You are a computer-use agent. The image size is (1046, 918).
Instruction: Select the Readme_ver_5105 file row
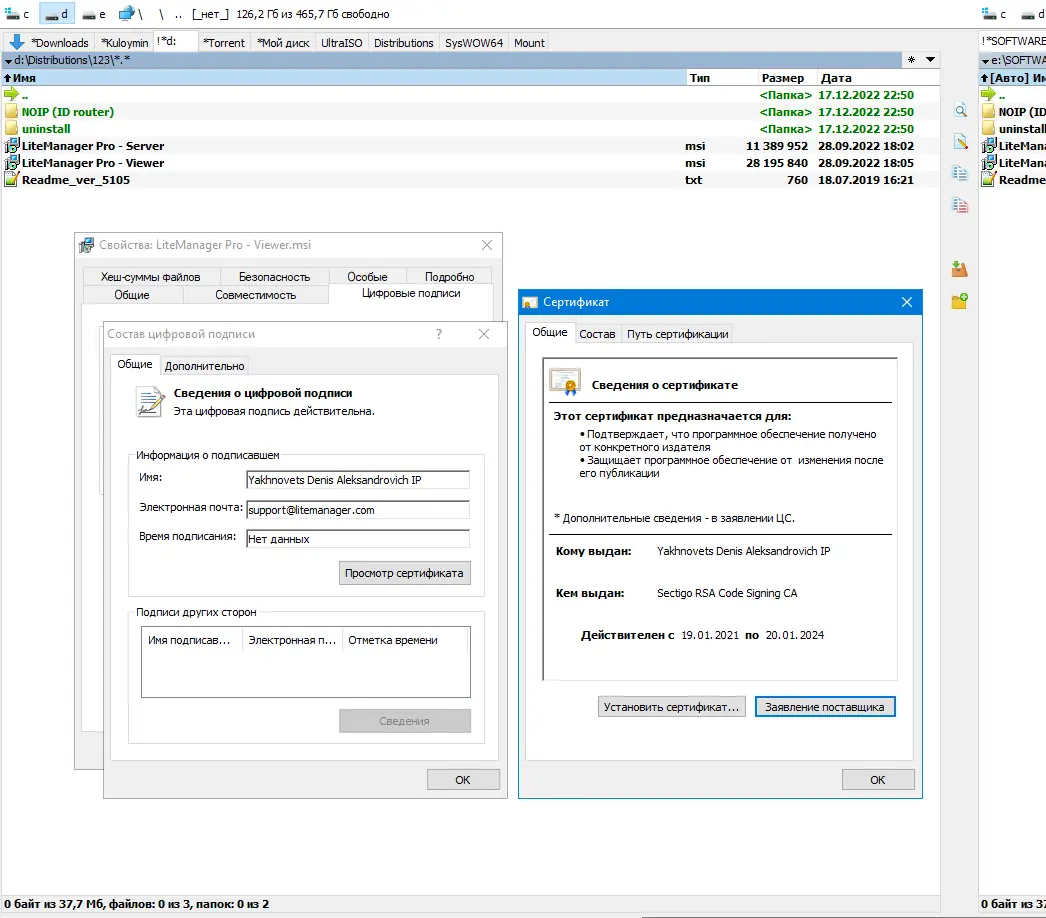point(471,179)
